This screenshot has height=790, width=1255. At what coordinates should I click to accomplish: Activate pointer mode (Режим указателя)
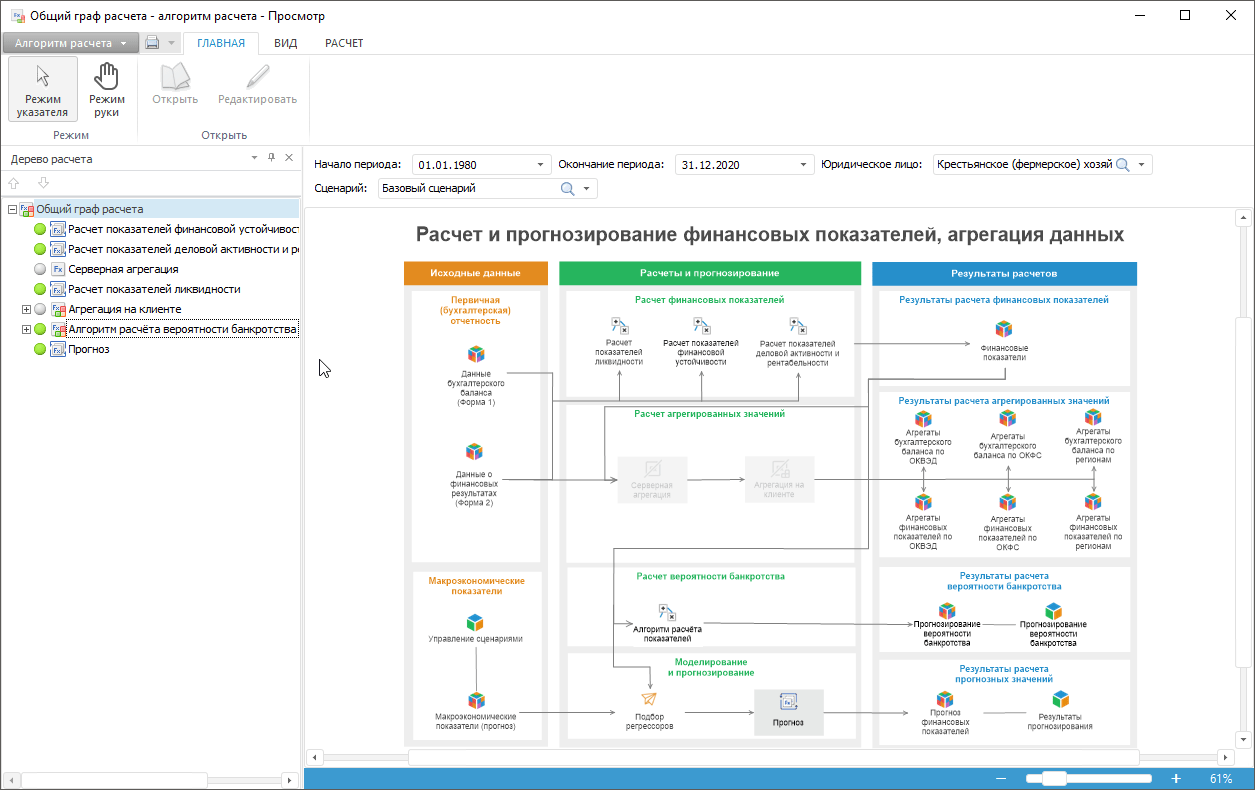(43, 89)
